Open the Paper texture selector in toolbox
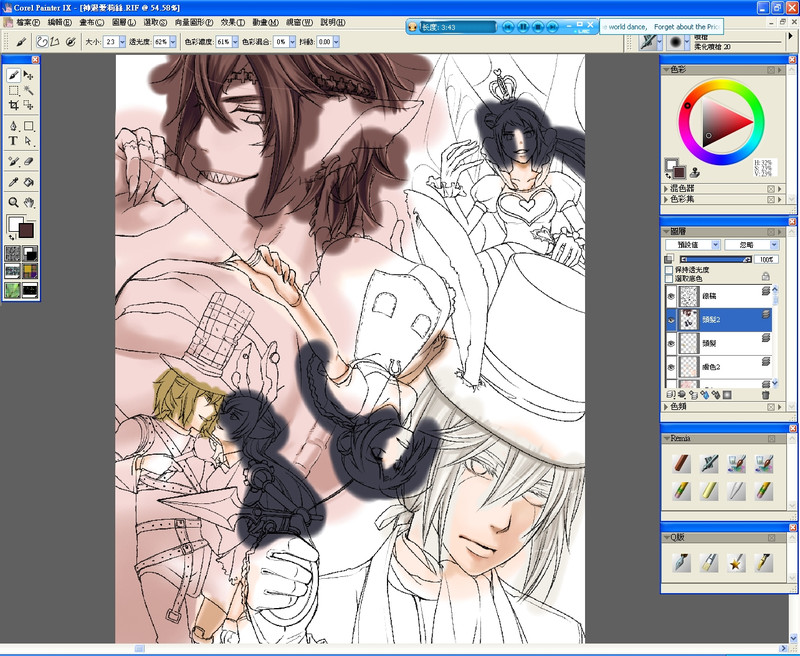 click(13, 254)
